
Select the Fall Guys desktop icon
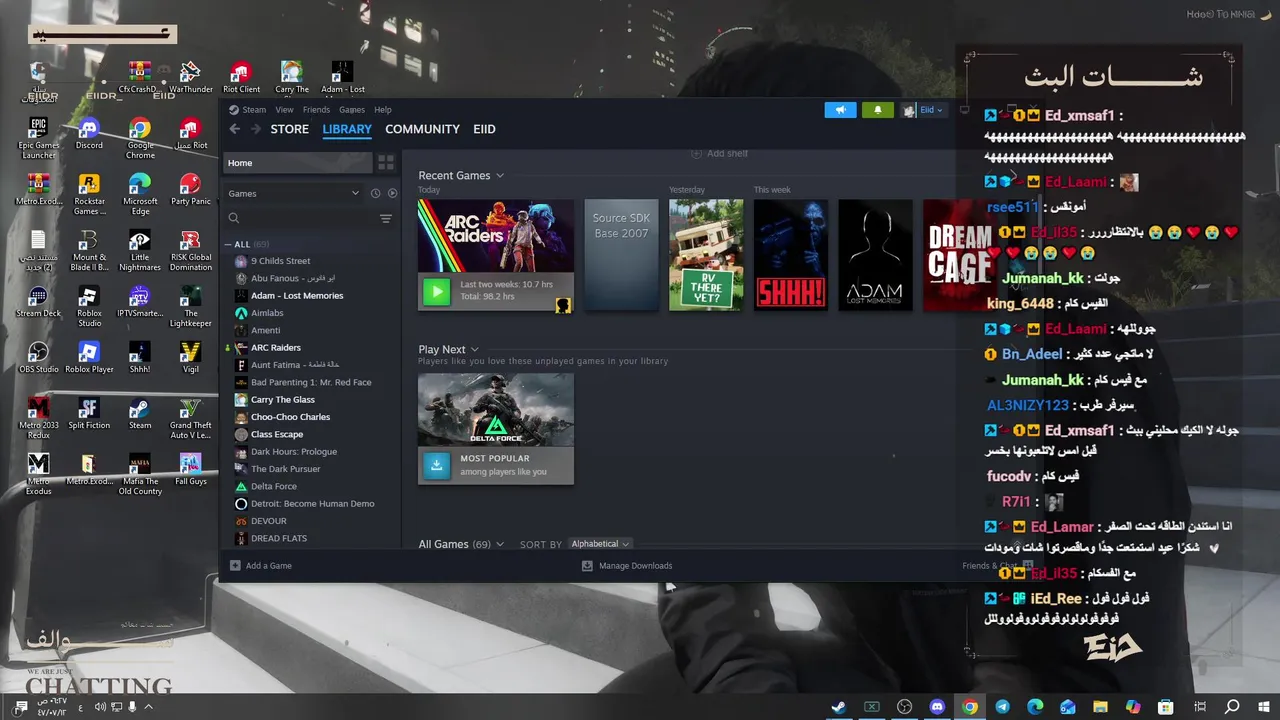[190, 469]
